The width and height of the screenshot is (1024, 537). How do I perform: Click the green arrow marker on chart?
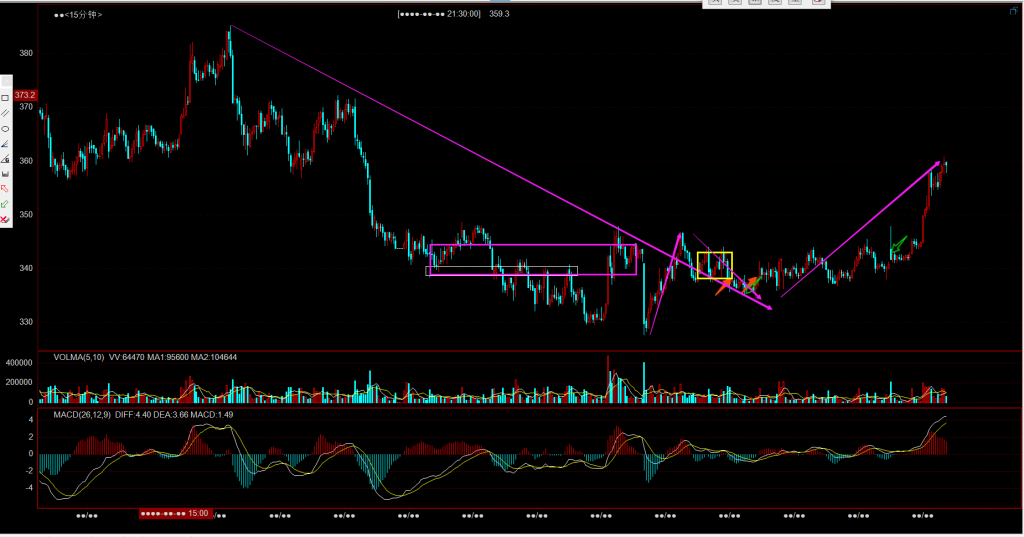pos(897,243)
